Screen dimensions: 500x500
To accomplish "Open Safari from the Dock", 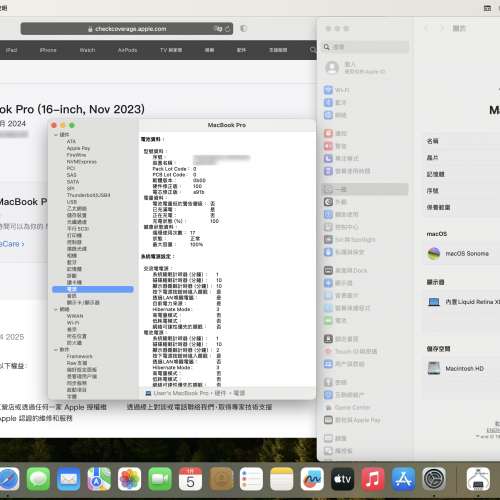I will (x=8, y=479).
